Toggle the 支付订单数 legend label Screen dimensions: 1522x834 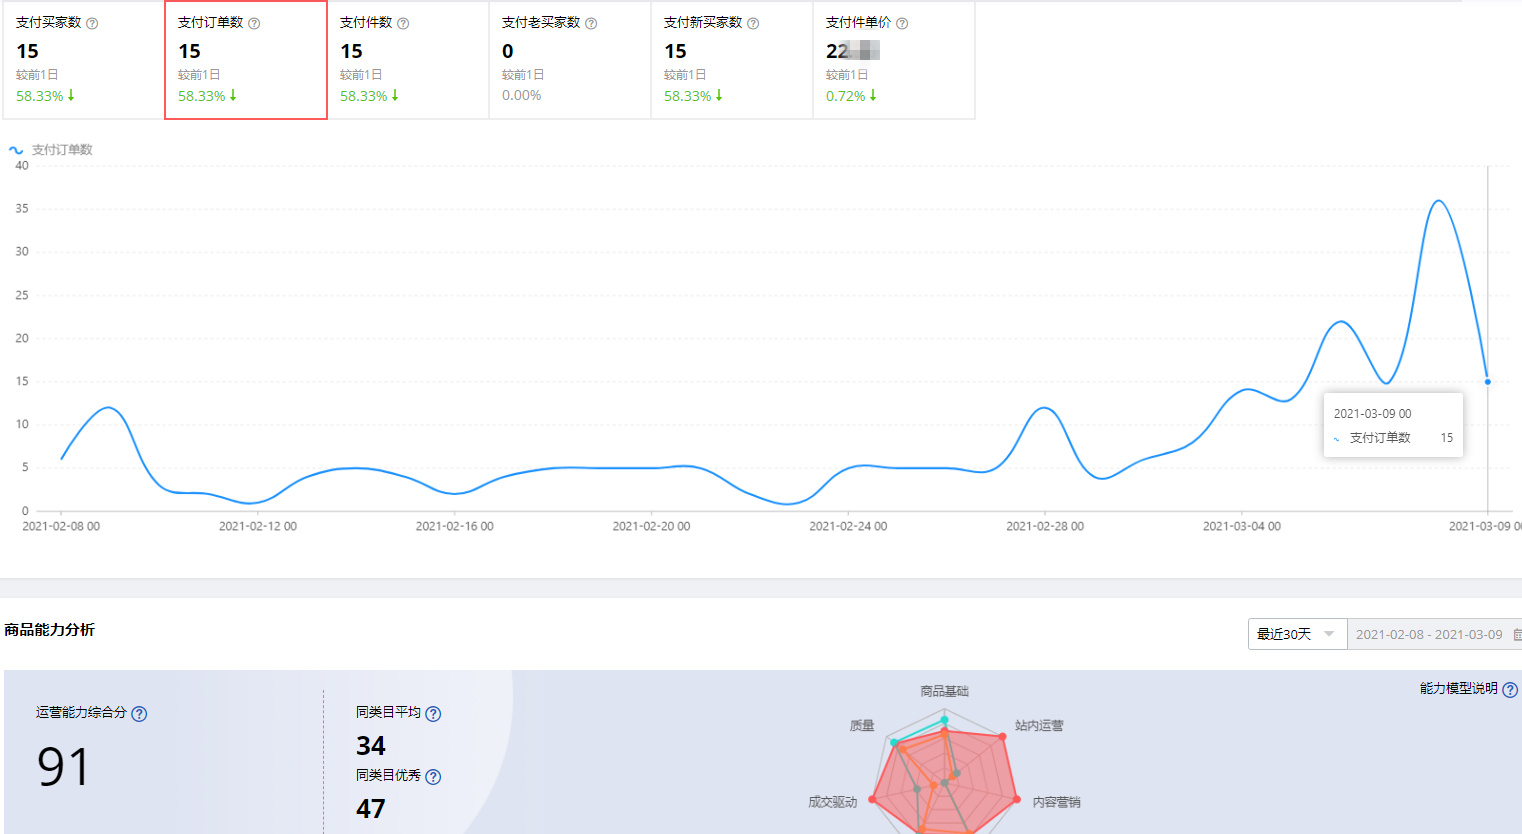click(x=62, y=150)
